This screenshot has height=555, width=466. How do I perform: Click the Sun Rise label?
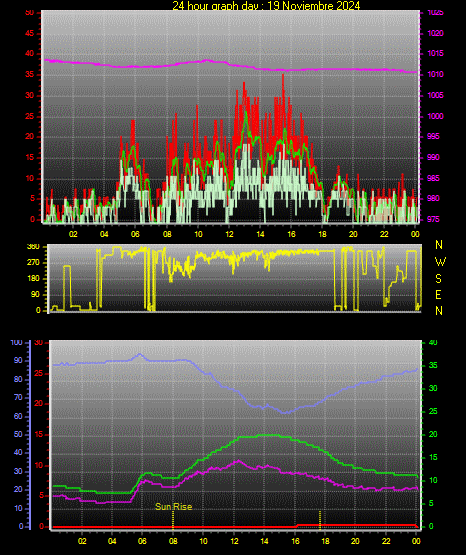click(173, 507)
